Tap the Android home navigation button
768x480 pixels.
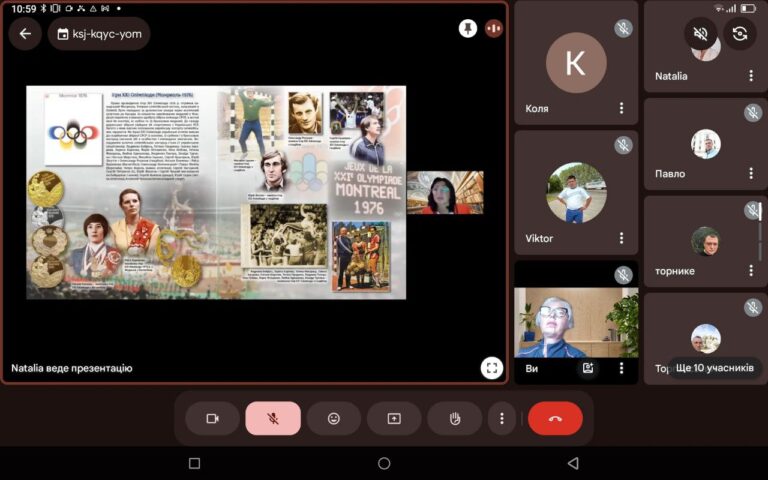pyautogui.click(x=384, y=463)
